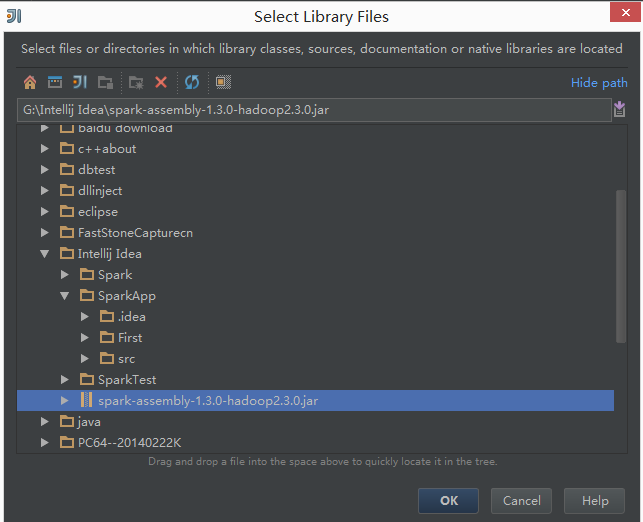Screen dimensions: 643x522
Task: Open recent path history icon
Action: (620, 109)
